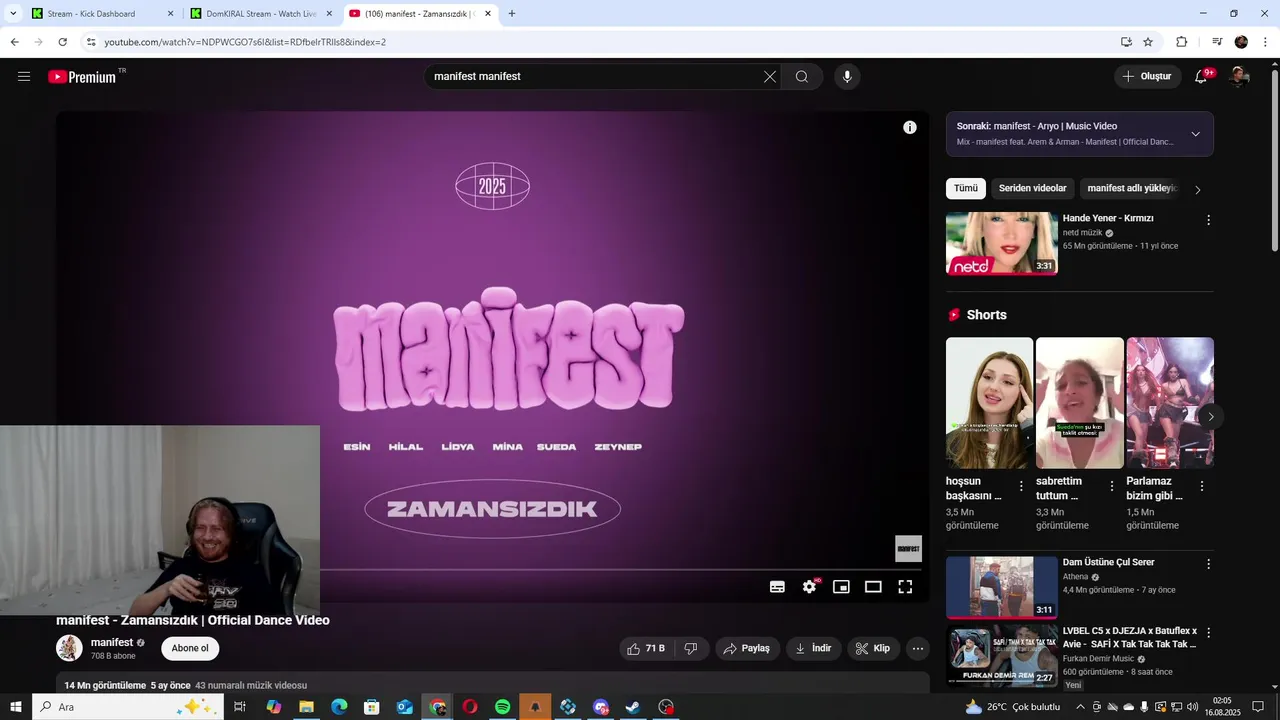
Task: Open options for Dam Üstüne Çul Serer
Action: pyautogui.click(x=1208, y=564)
